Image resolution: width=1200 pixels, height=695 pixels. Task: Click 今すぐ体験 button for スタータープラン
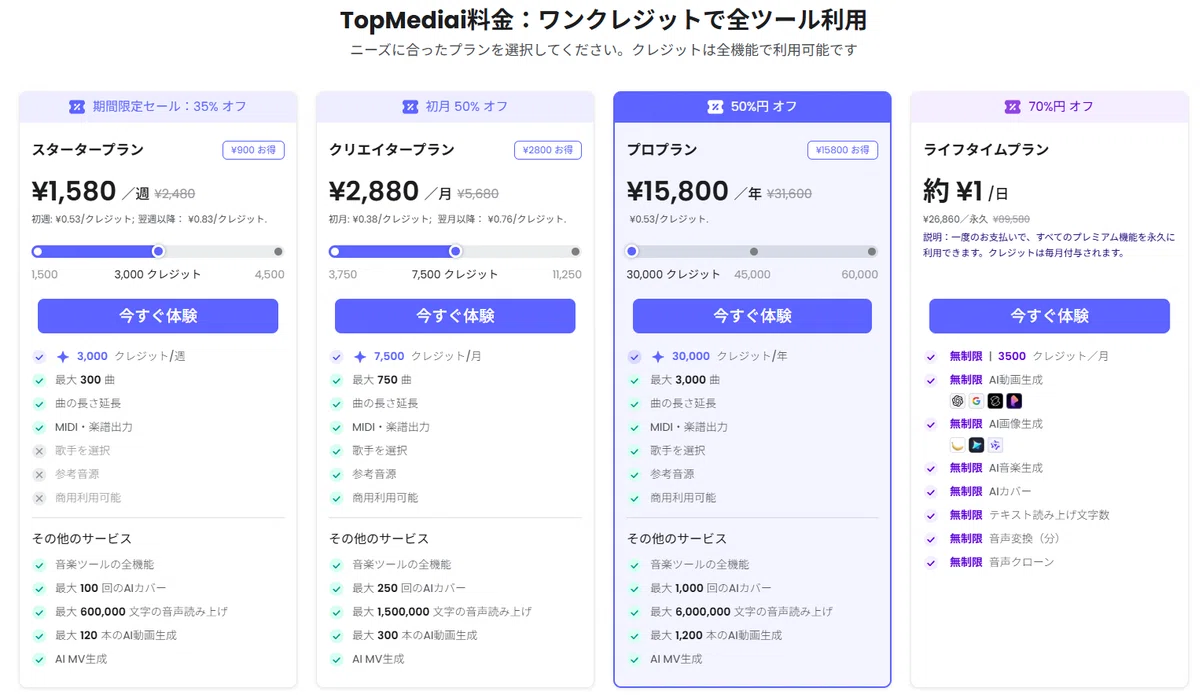coord(158,316)
